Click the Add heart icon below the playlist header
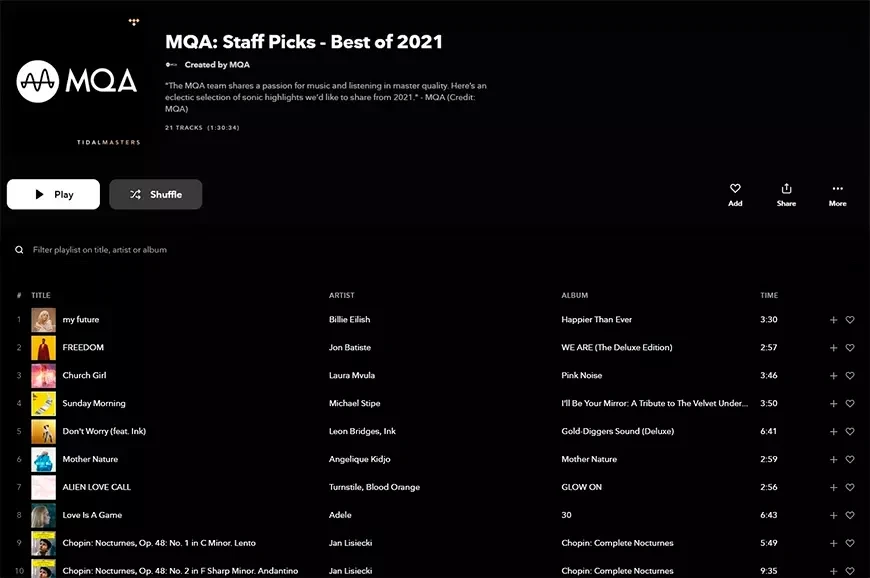Screen dimensions: 870x578 click(x=735, y=189)
